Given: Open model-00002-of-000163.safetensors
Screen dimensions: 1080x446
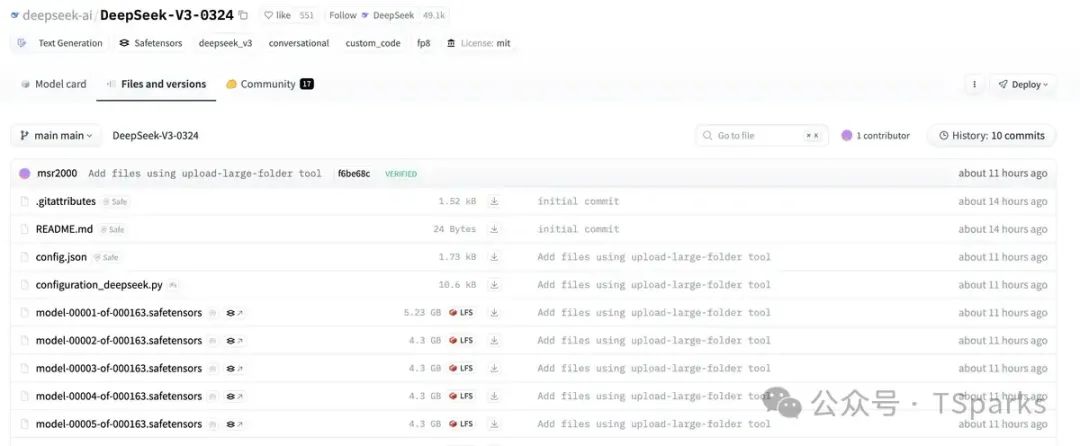Looking at the screenshot, I should [118, 340].
